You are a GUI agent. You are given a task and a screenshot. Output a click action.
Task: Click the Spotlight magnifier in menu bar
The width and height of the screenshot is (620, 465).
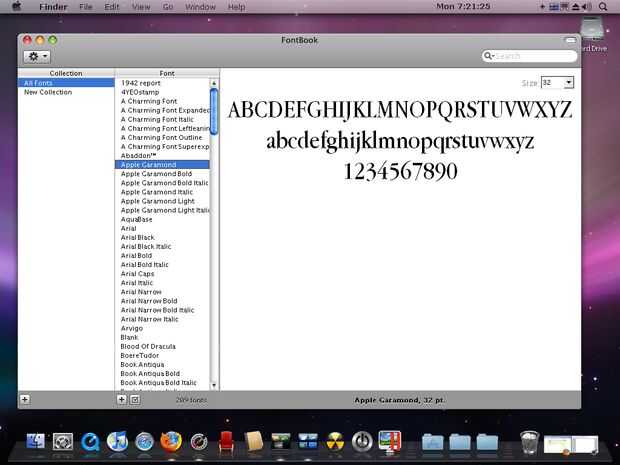(x=603, y=7)
